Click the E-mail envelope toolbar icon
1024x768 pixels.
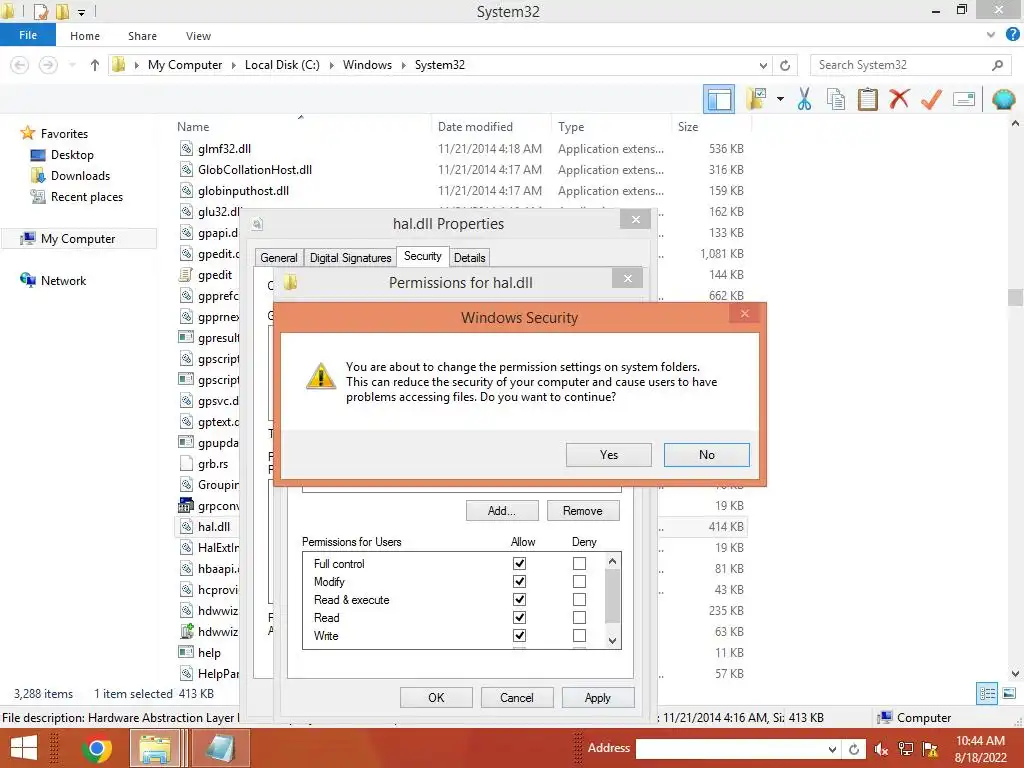click(x=964, y=99)
